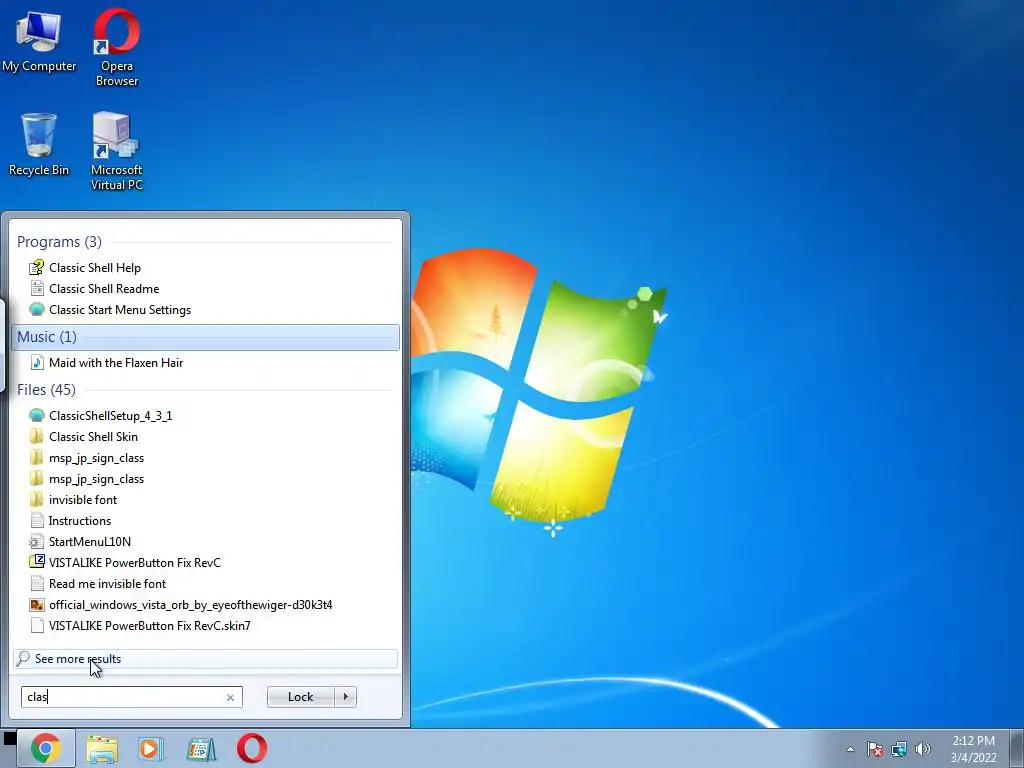
Task: Open the clock showing 2:12 PM
Action: coord(973,749)
